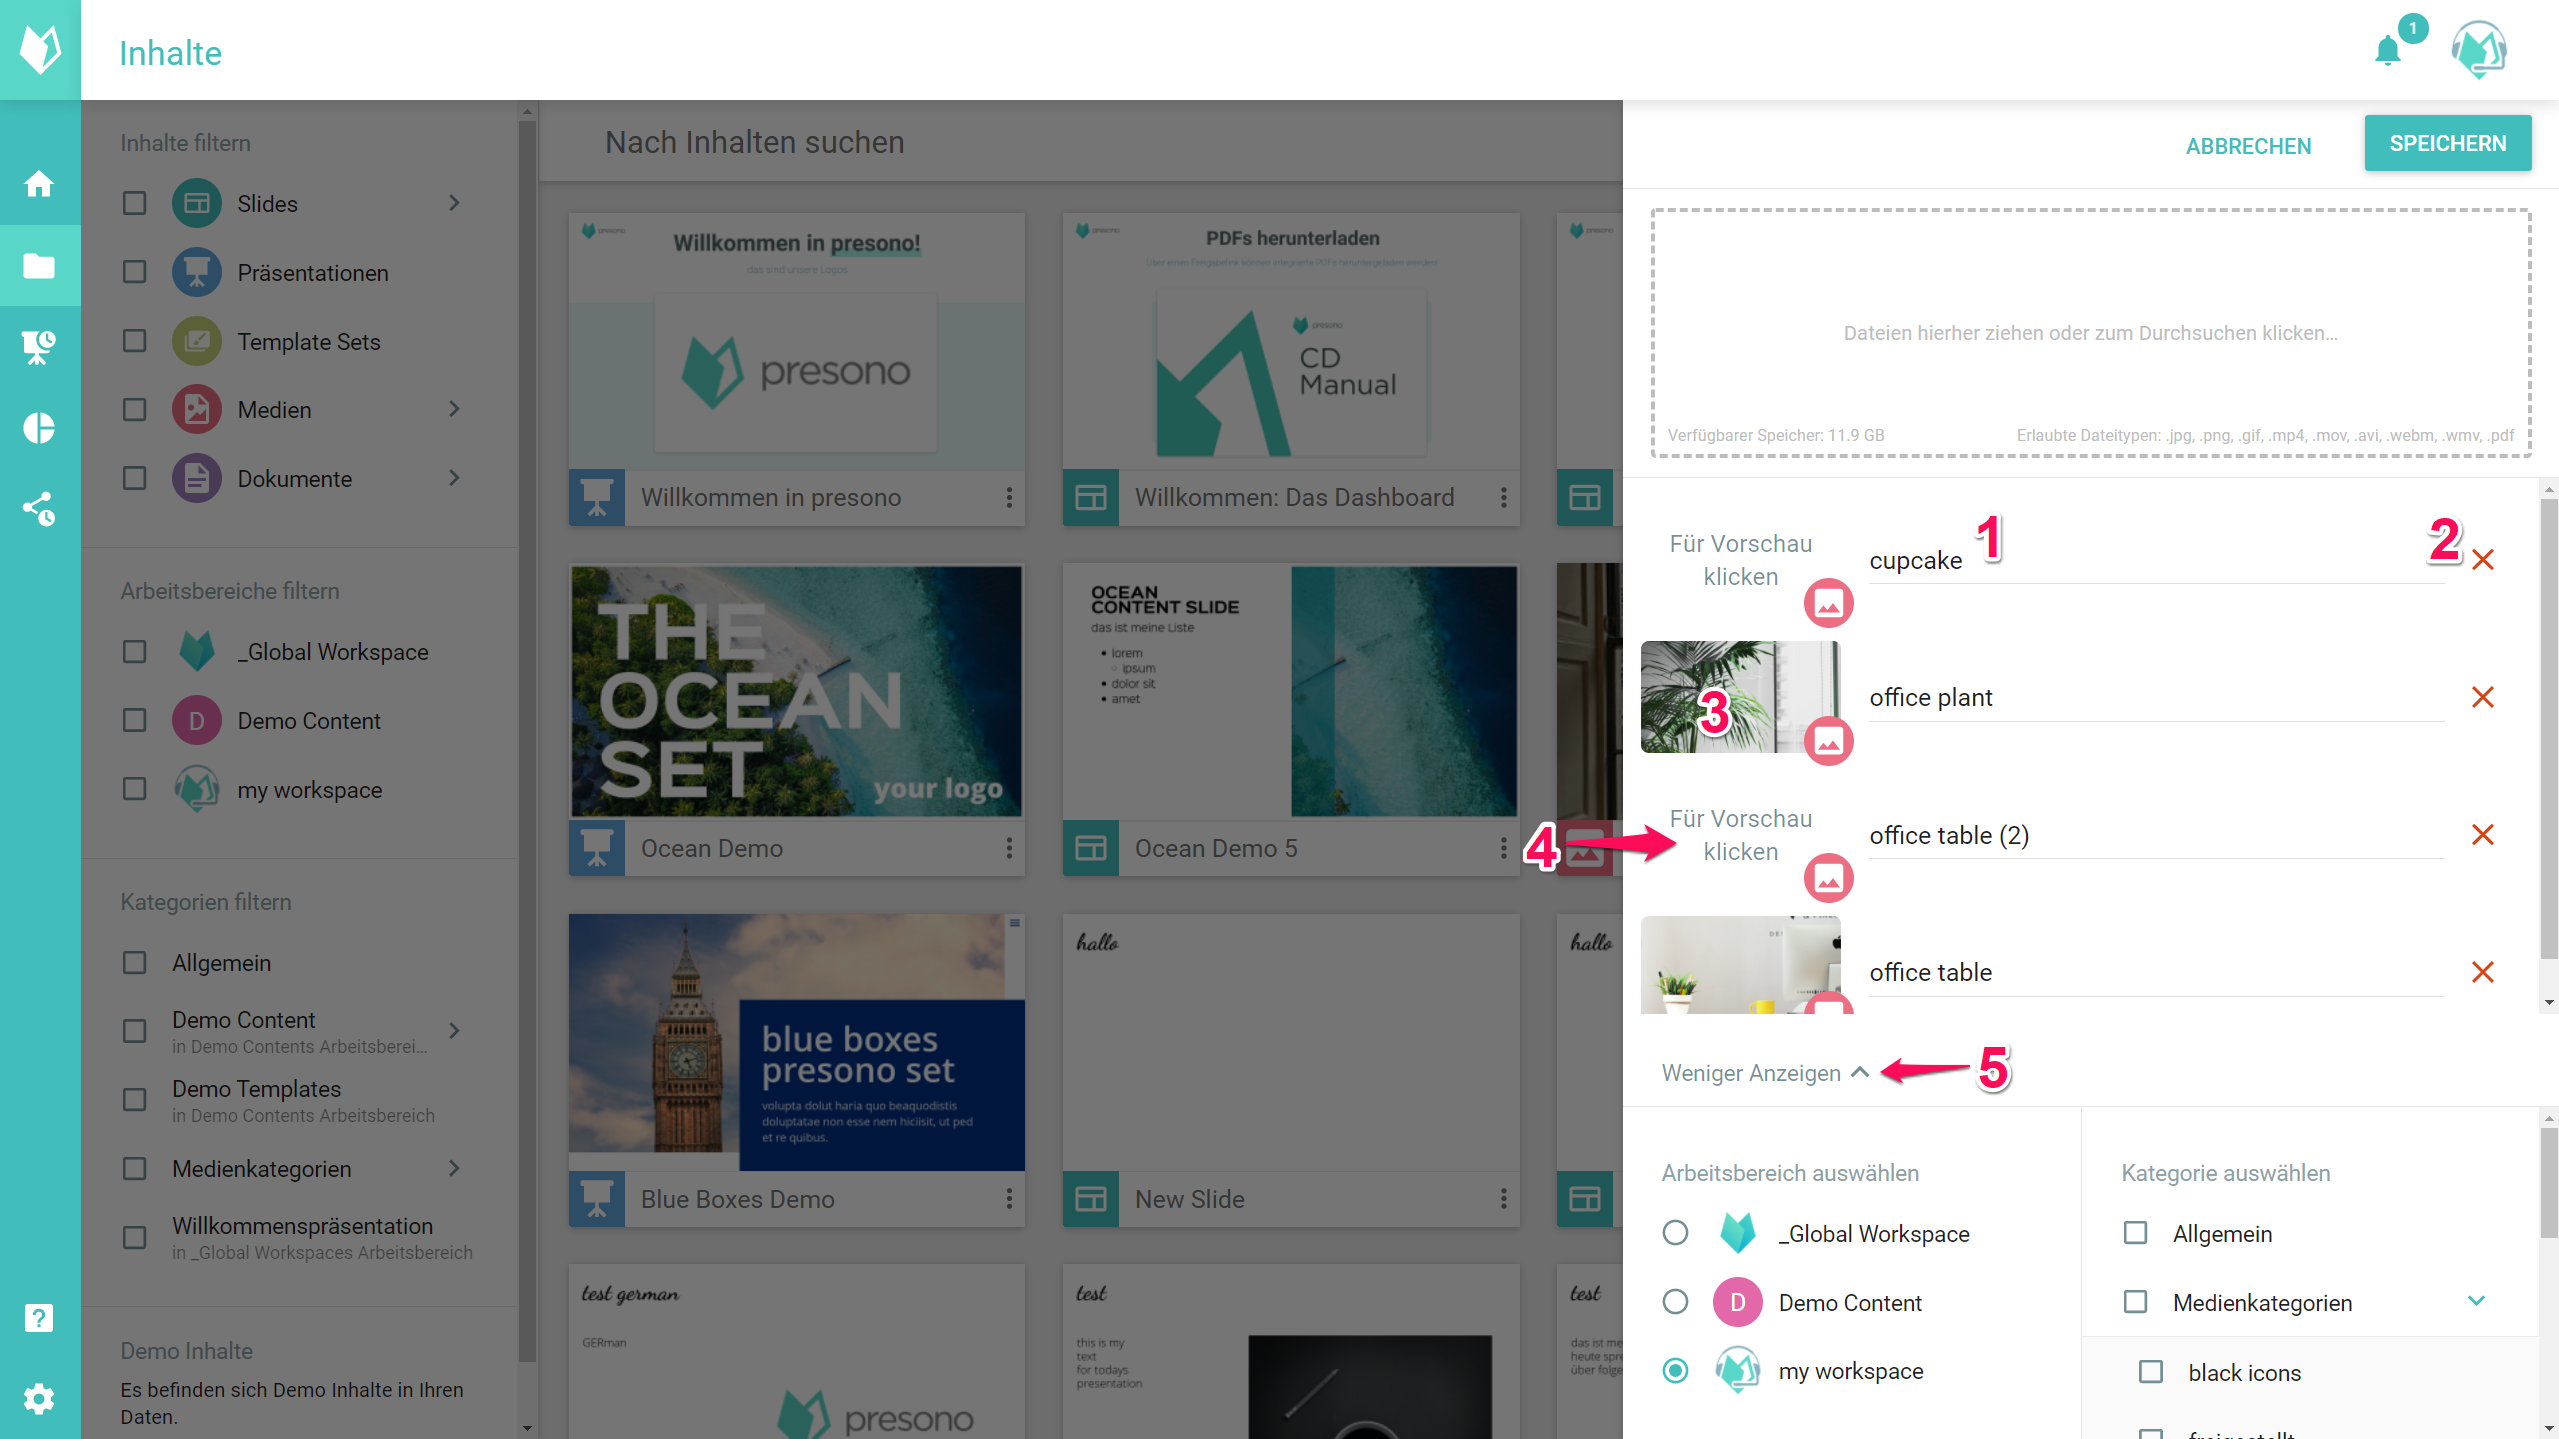Click the share icon in sidebar
This screenshot has height=1439, width=2559.
tap(39, 509)
